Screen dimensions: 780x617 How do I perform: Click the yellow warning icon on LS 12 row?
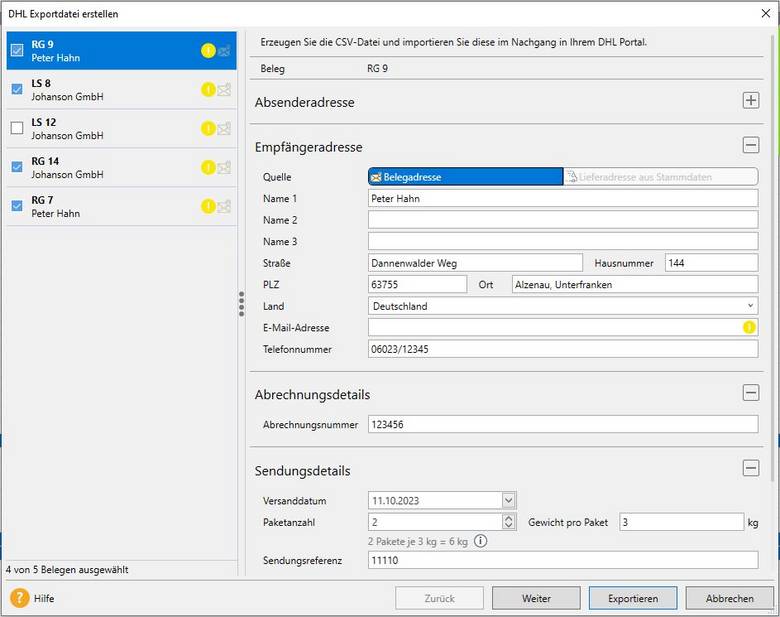208,128
